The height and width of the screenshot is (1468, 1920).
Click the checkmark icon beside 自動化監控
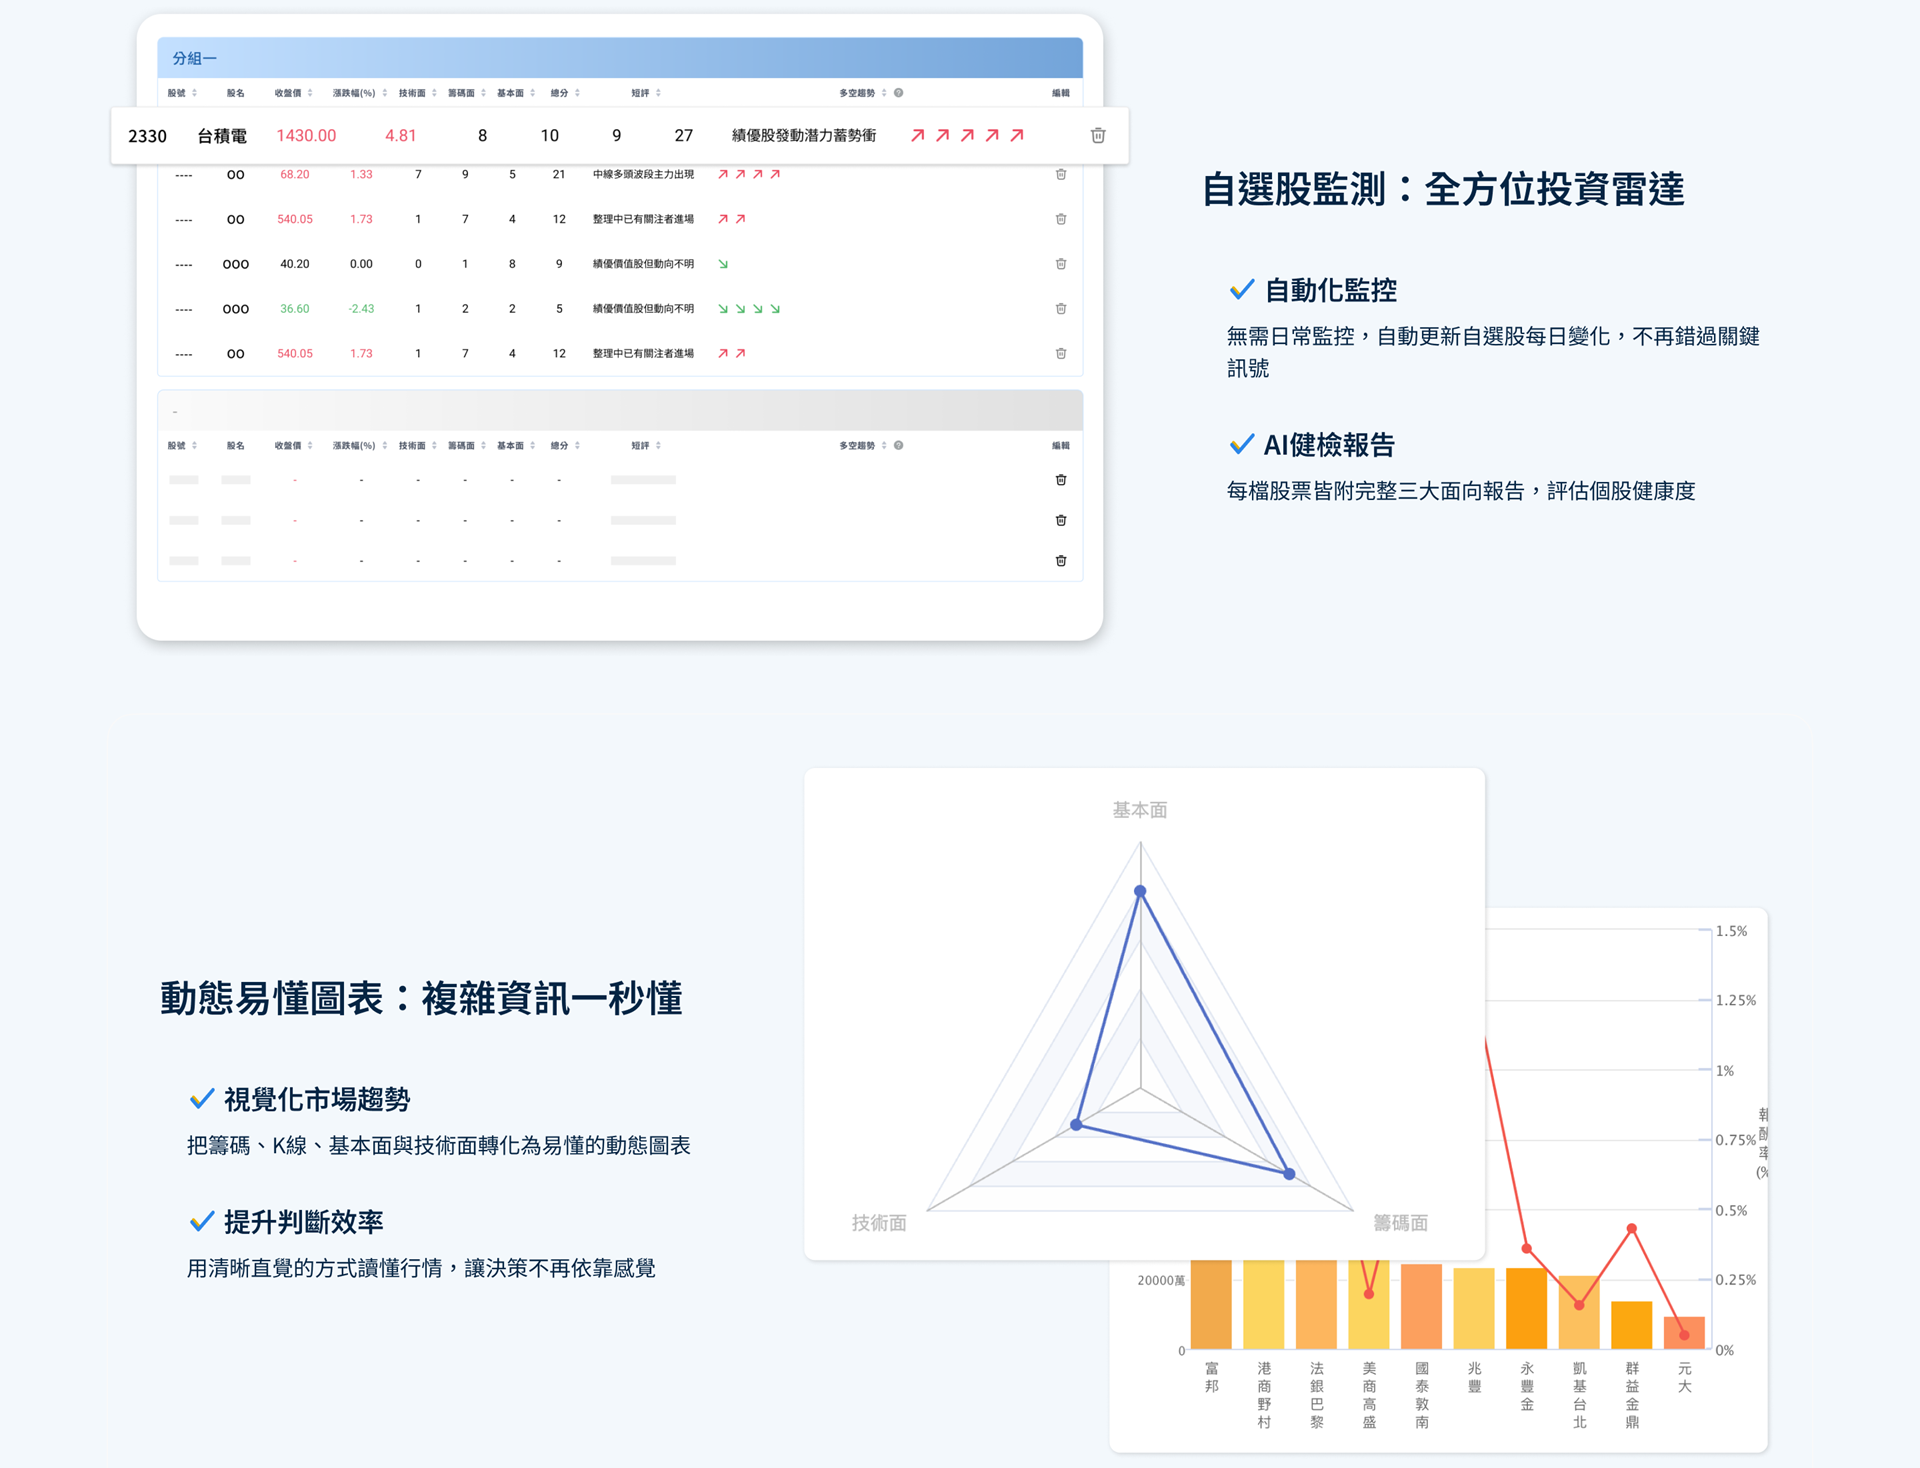(x=1240, y=289)
